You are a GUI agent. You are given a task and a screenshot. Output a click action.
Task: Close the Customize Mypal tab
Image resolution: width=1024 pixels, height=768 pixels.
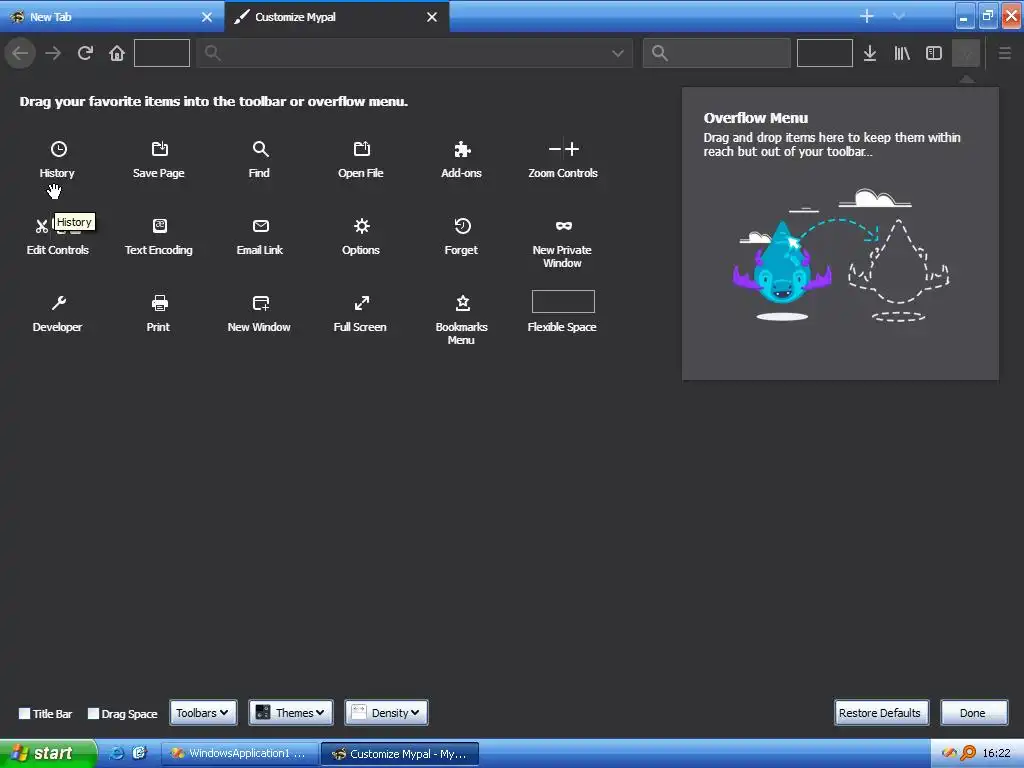(x=432, y=17)
